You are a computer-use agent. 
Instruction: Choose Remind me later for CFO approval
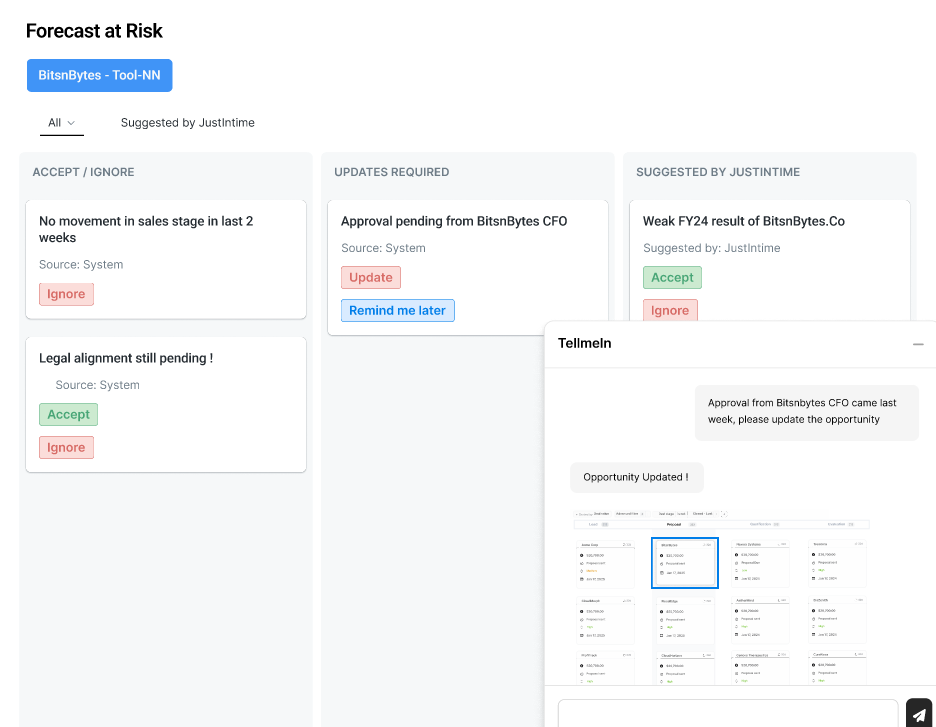pyautogui.click(x=397, y=310)
